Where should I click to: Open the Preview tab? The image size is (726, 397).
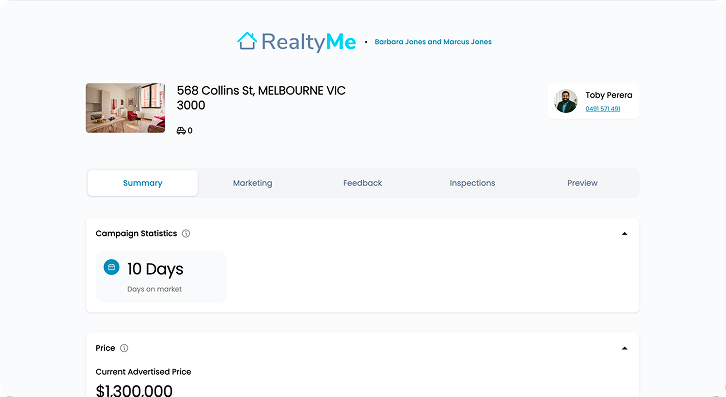[582, 183]
